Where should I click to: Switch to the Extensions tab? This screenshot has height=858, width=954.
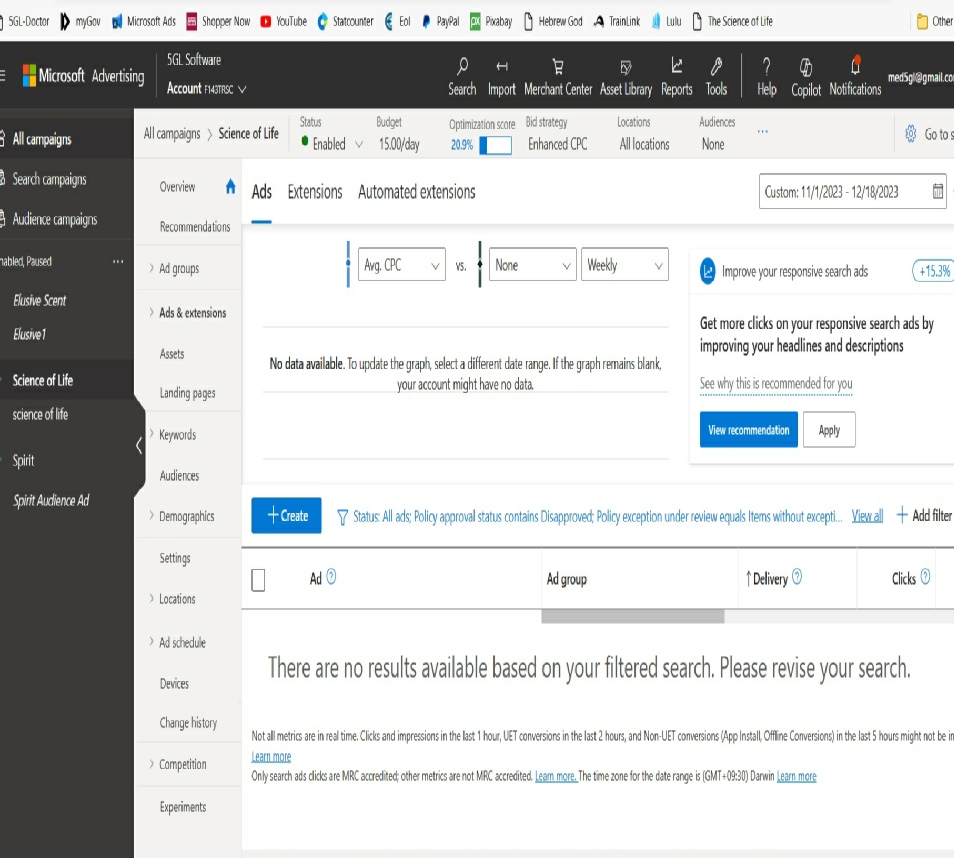point(315,192)
